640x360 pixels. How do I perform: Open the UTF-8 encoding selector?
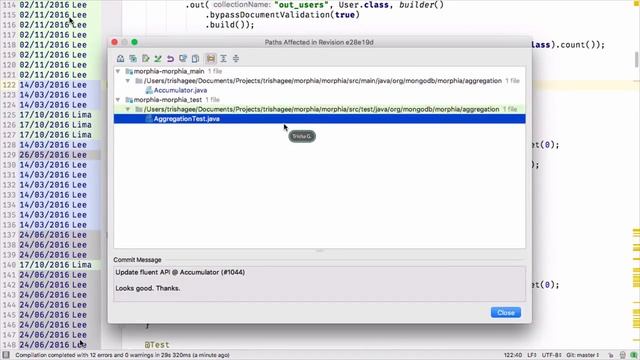point(551,355)
